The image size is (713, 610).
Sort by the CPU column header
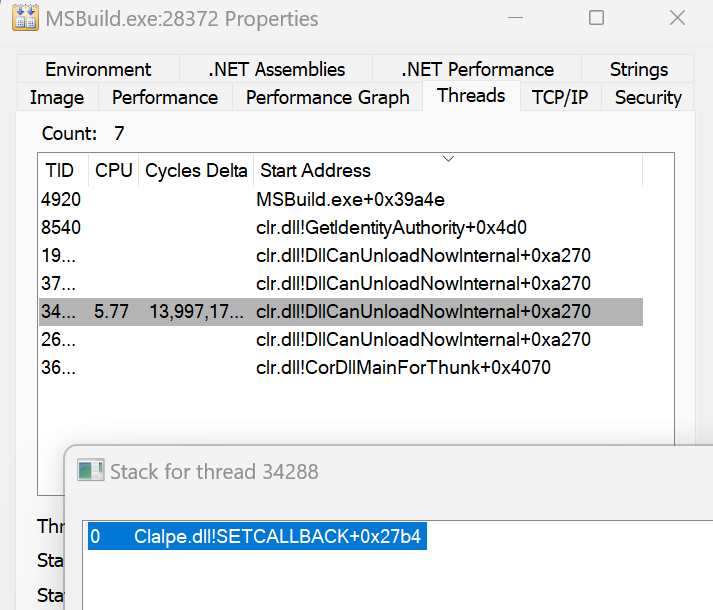[x=113, y=171]
